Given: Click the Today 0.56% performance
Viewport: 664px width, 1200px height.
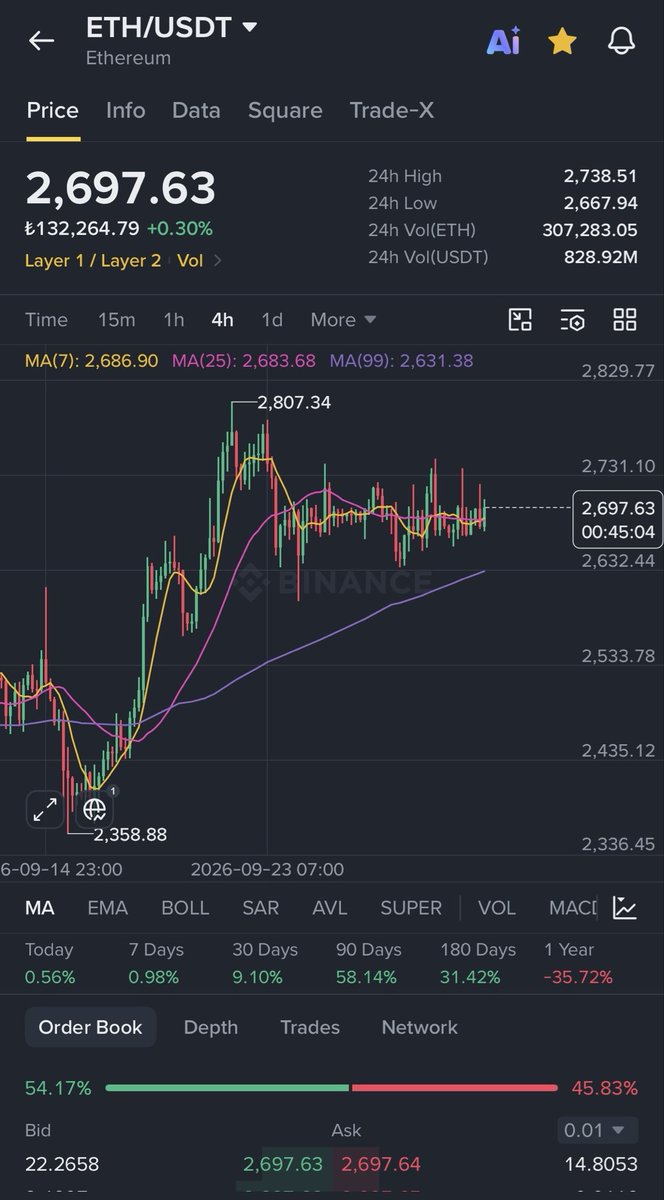Looking at the screenshot, I should coord(50,964).
